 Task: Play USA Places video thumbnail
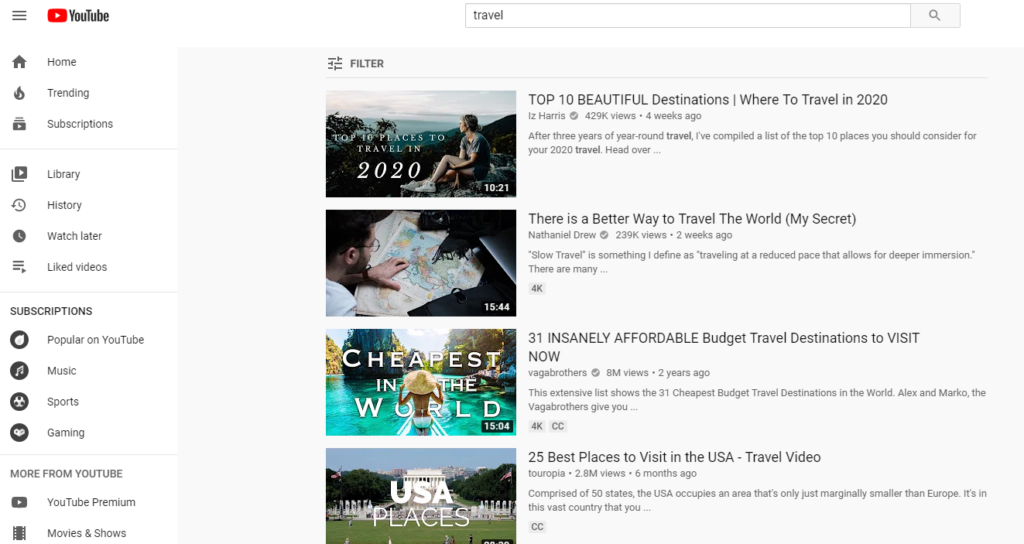point(421,496)
